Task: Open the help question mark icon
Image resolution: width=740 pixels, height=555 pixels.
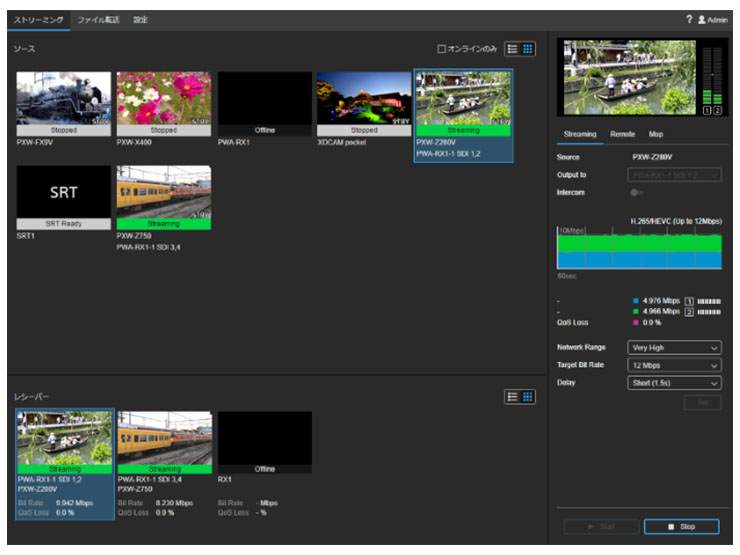Action: [689, 20]
